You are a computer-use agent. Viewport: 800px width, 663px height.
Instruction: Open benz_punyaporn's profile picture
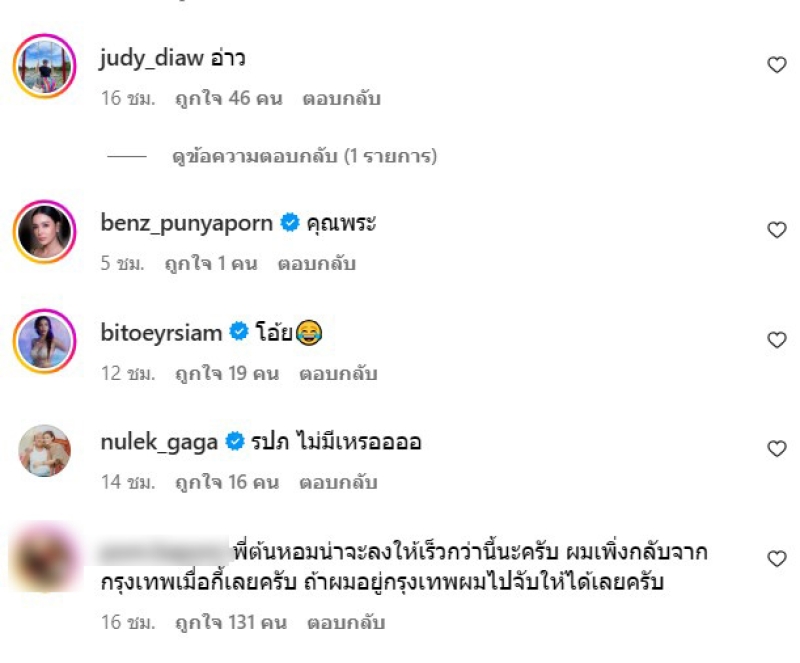coord(45,231)
